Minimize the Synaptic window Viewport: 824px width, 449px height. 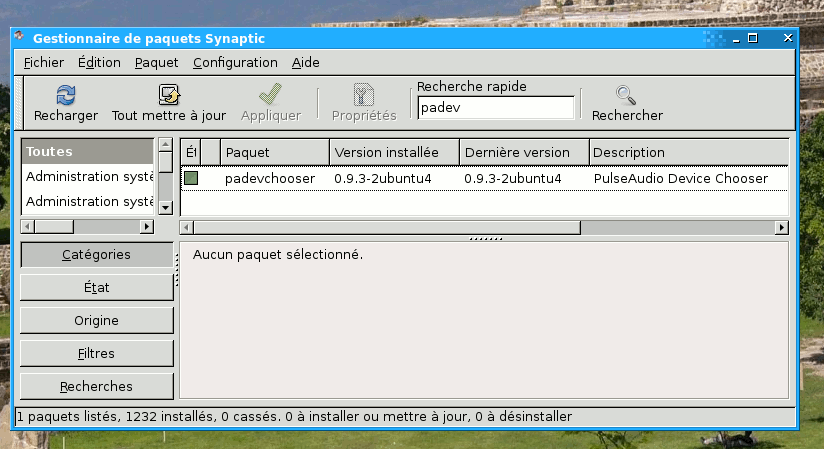click(x=736, y=38)
